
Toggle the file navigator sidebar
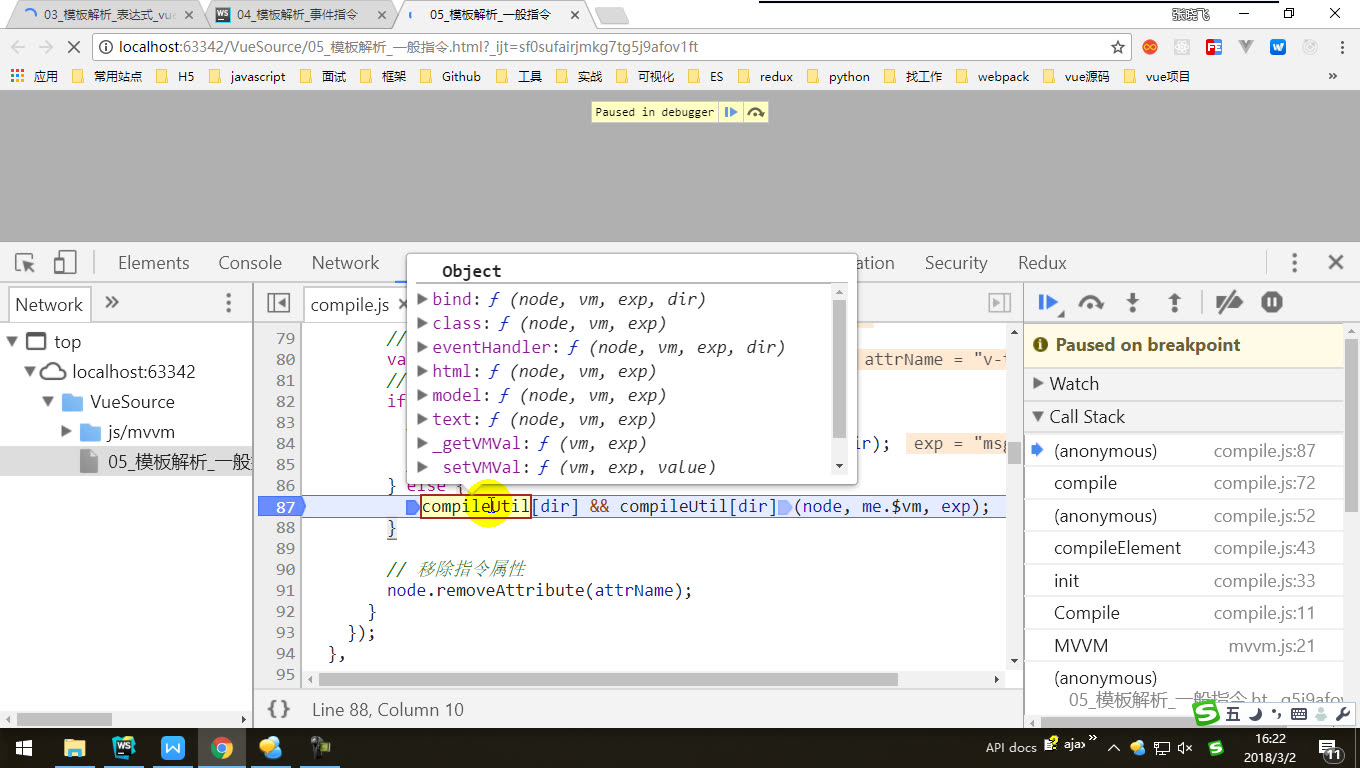(x=279, y=303)
